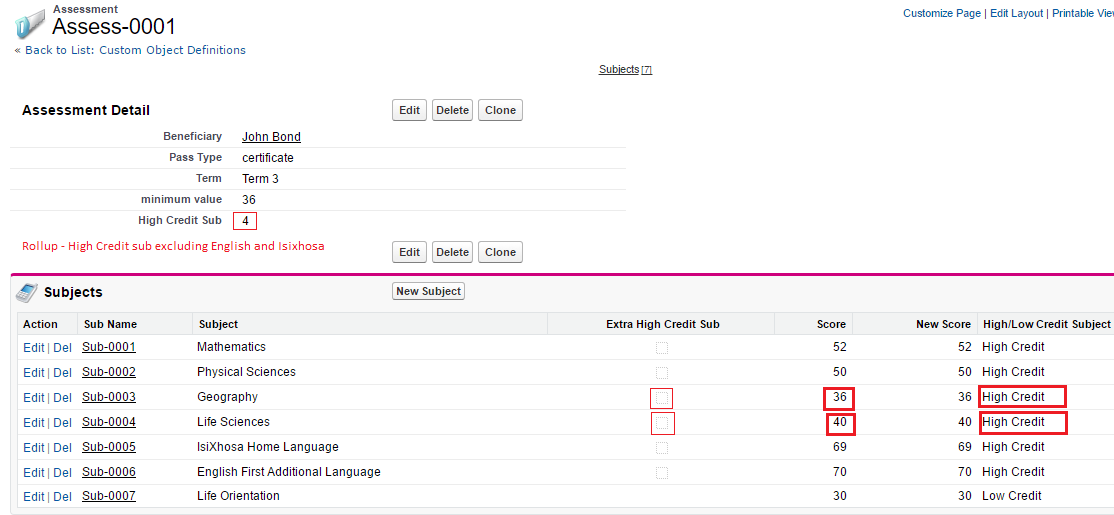Viewport: 1114px width, 515px height.
Task: Open Sub-0006 record
Action: (x=109, y=472)
